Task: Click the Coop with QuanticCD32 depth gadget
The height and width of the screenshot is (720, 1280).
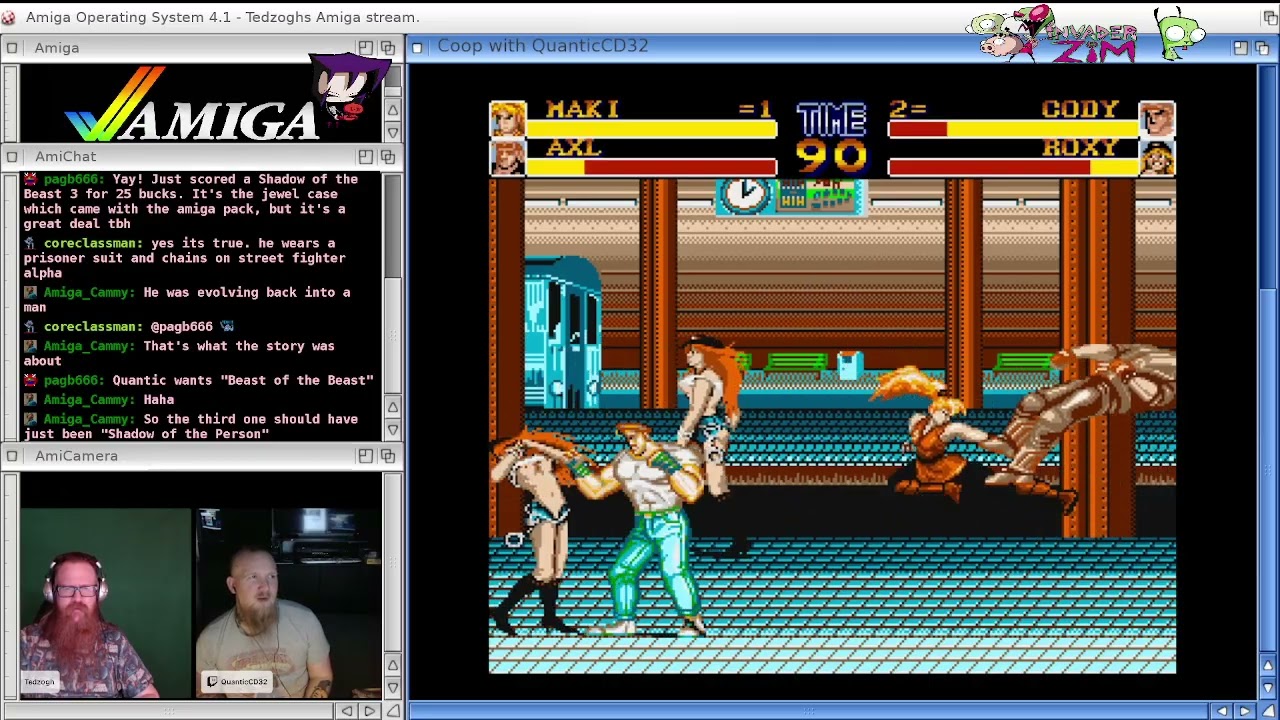Action: [1263, 47]
